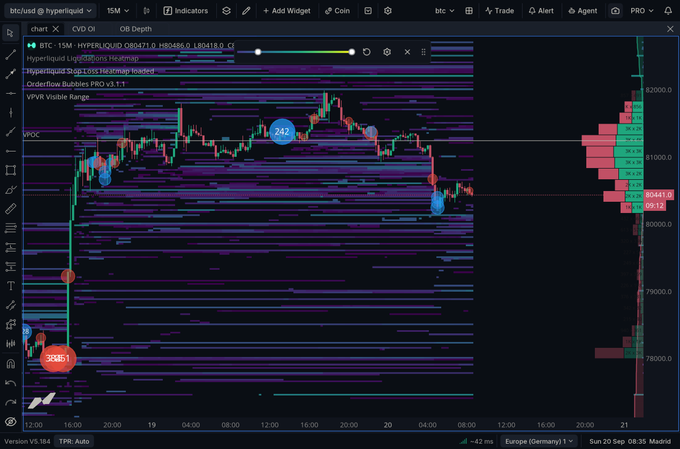Select the trend line drawing tool

pyautogui.click(x=10, y=54)
